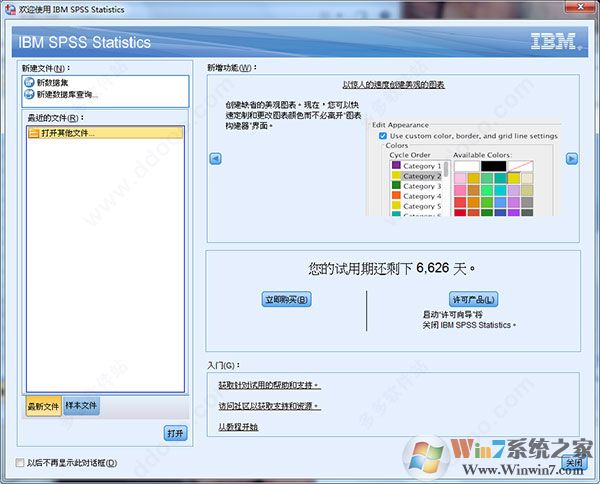Screen dimensions: 600x484
Task: Tick the don't show this dialog again checkbox
Action: [x=20, y=463]
